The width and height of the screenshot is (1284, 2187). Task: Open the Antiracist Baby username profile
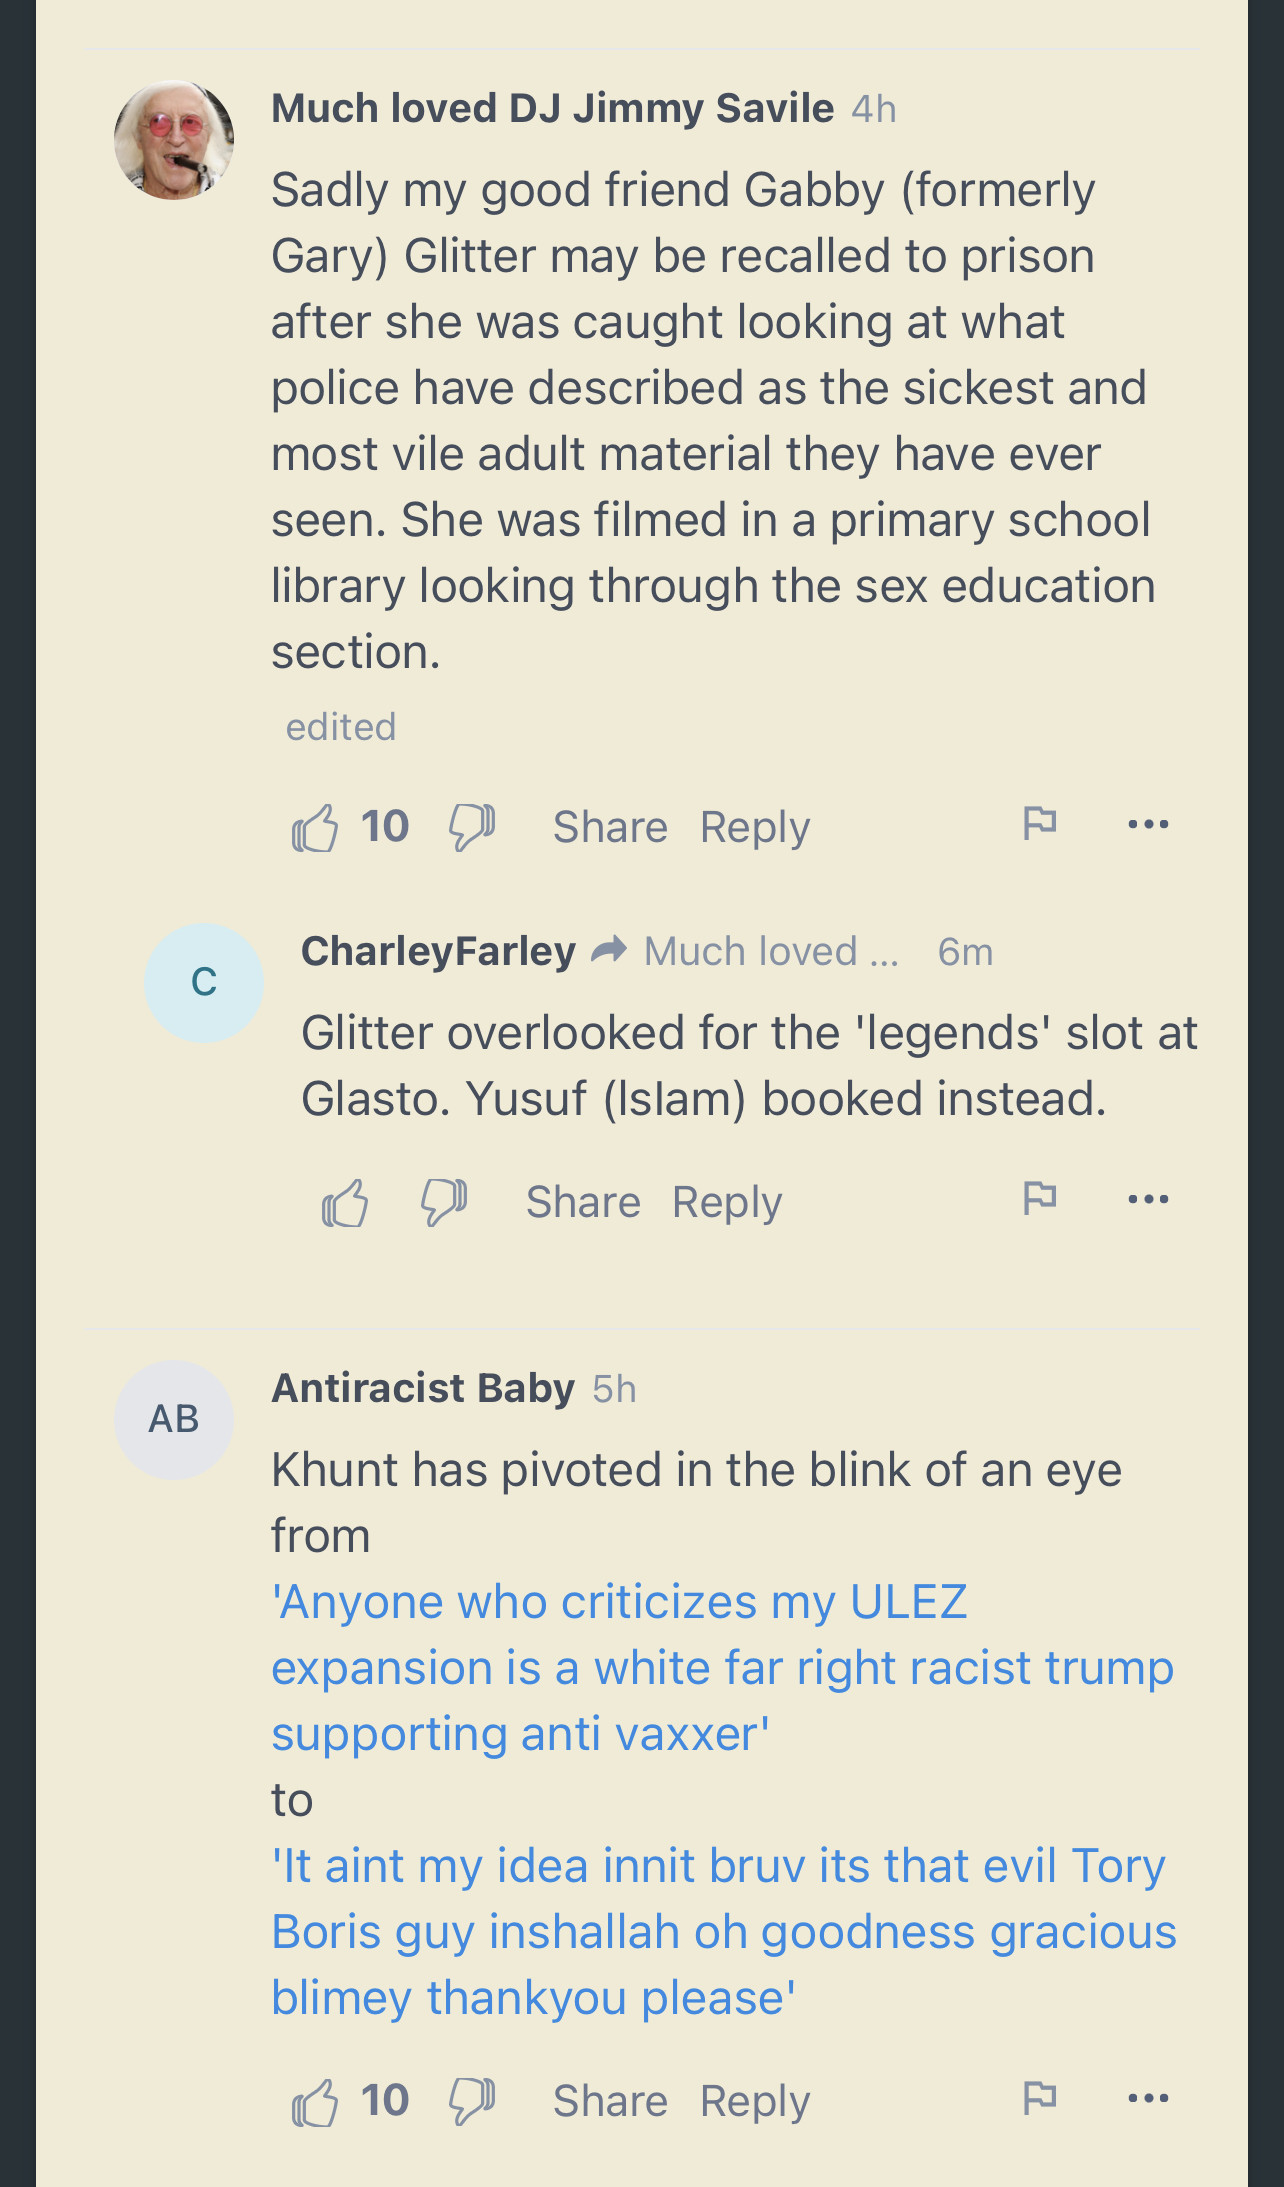pyautogui.click(x=423, y=1389)
